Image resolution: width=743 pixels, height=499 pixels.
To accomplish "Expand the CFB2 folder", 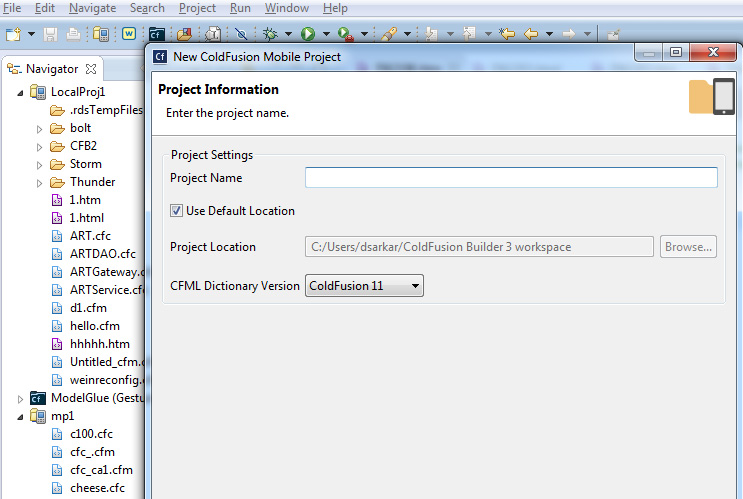I will (39, 147).
